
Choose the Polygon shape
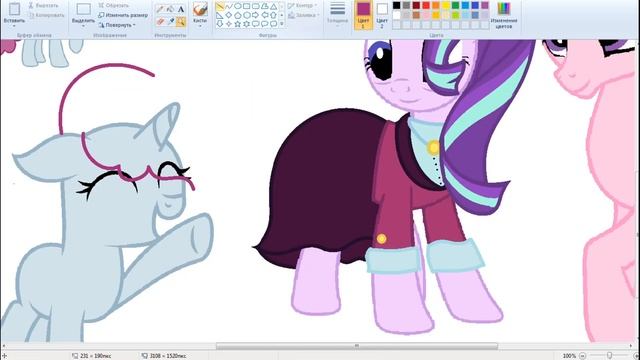pos(265,6)
